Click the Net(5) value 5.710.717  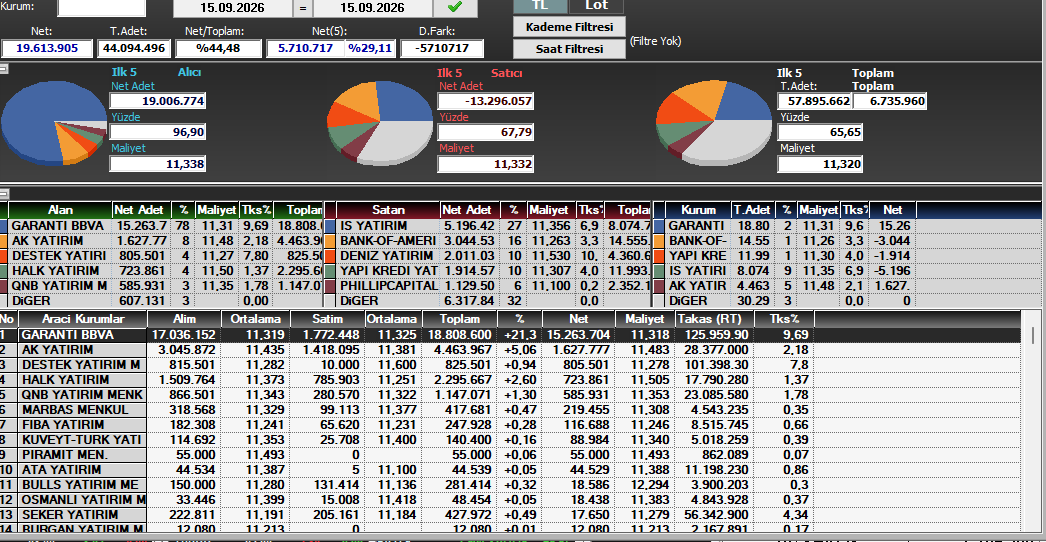click(306, 49)
